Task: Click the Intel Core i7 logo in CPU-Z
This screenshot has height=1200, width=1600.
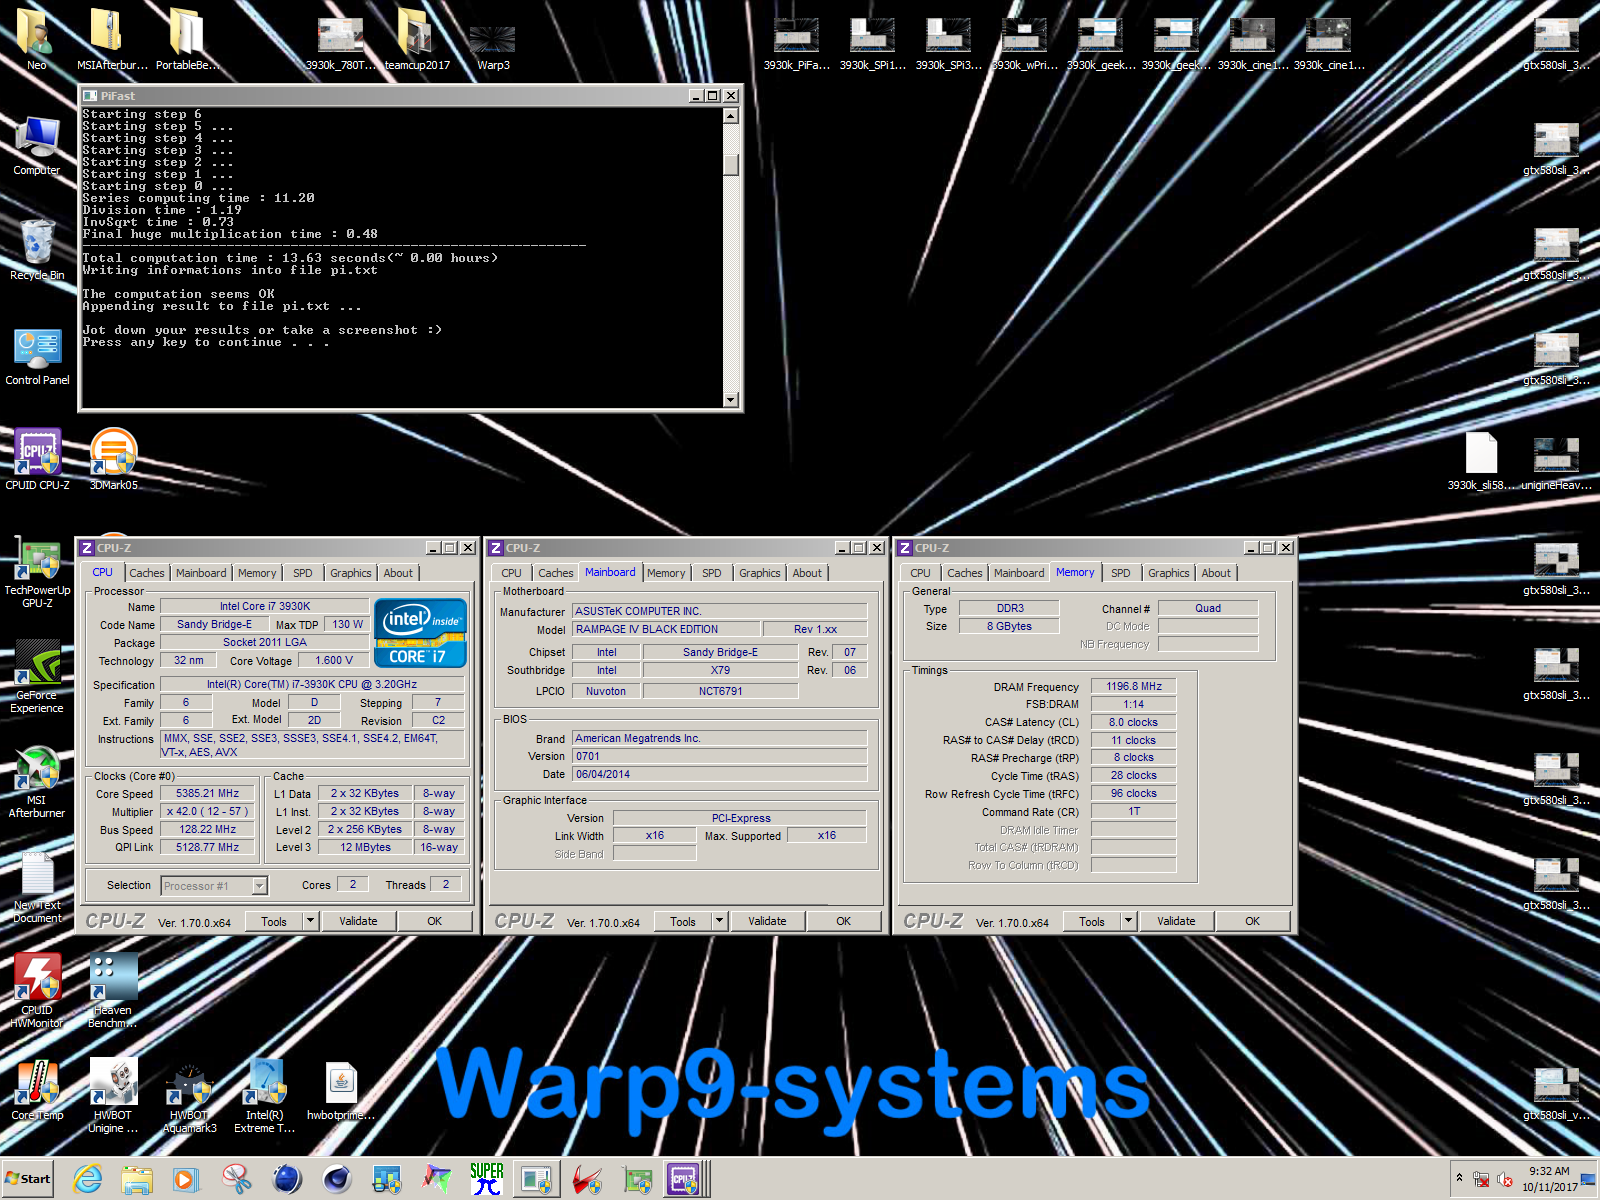Action: point(420,632)
